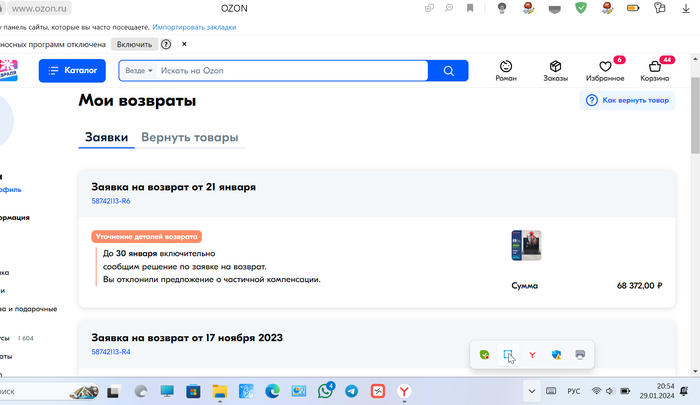
Task: Click the battery saver icon in toolbar
Action: (633, 8)
